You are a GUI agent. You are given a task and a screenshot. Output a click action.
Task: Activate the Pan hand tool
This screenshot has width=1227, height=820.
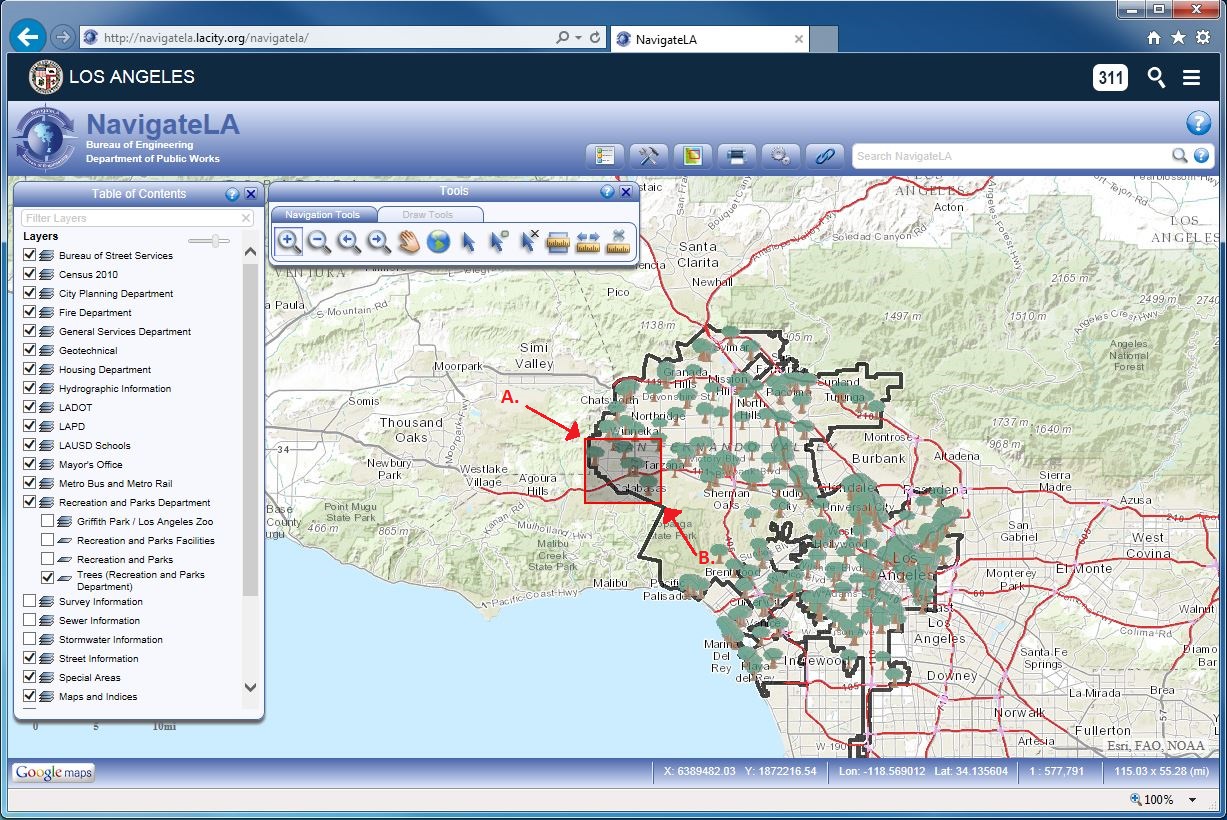408,241
